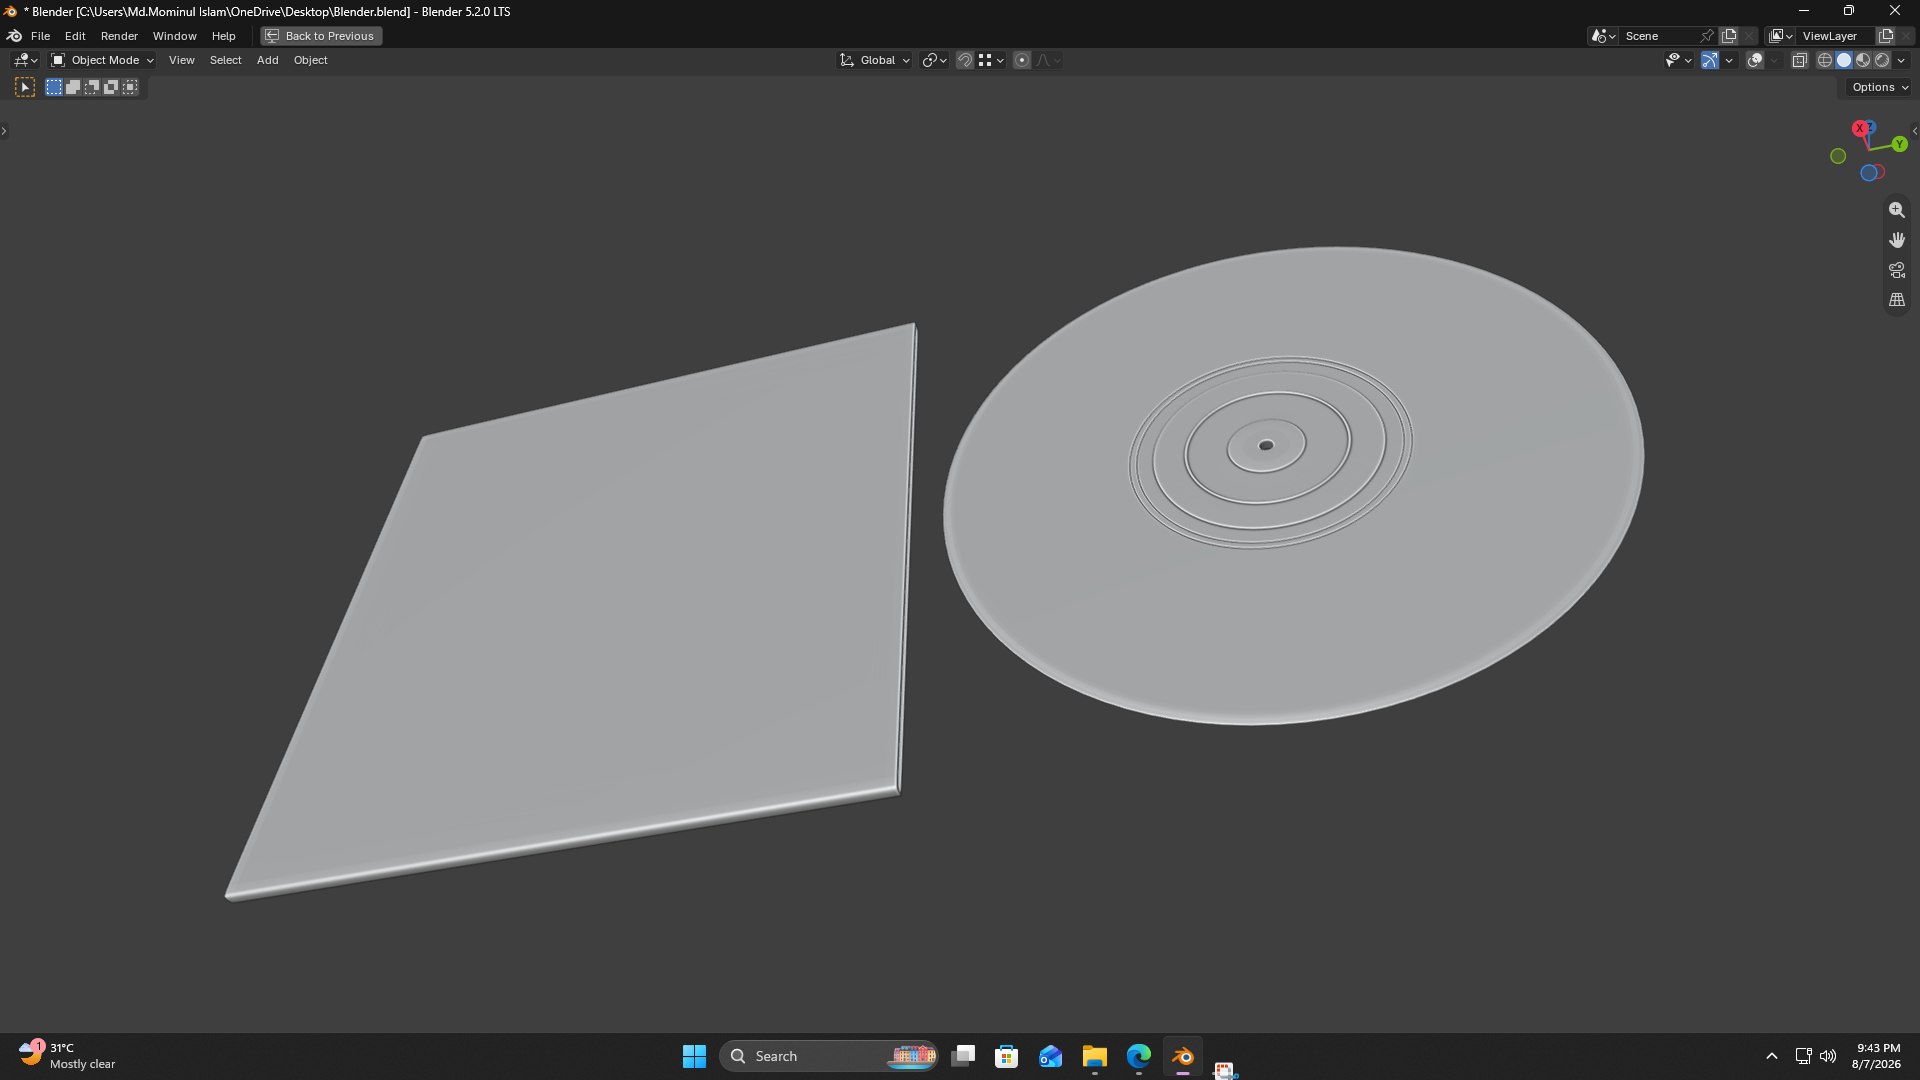Open the editor type dropdown
The width and height of the screenshot is (1920, 1080).
25,61
